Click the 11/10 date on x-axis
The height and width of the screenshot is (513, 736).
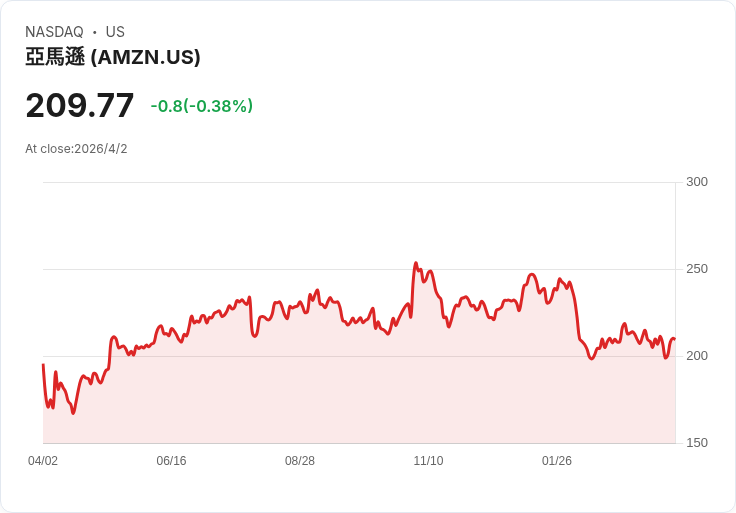click(428, 461)
